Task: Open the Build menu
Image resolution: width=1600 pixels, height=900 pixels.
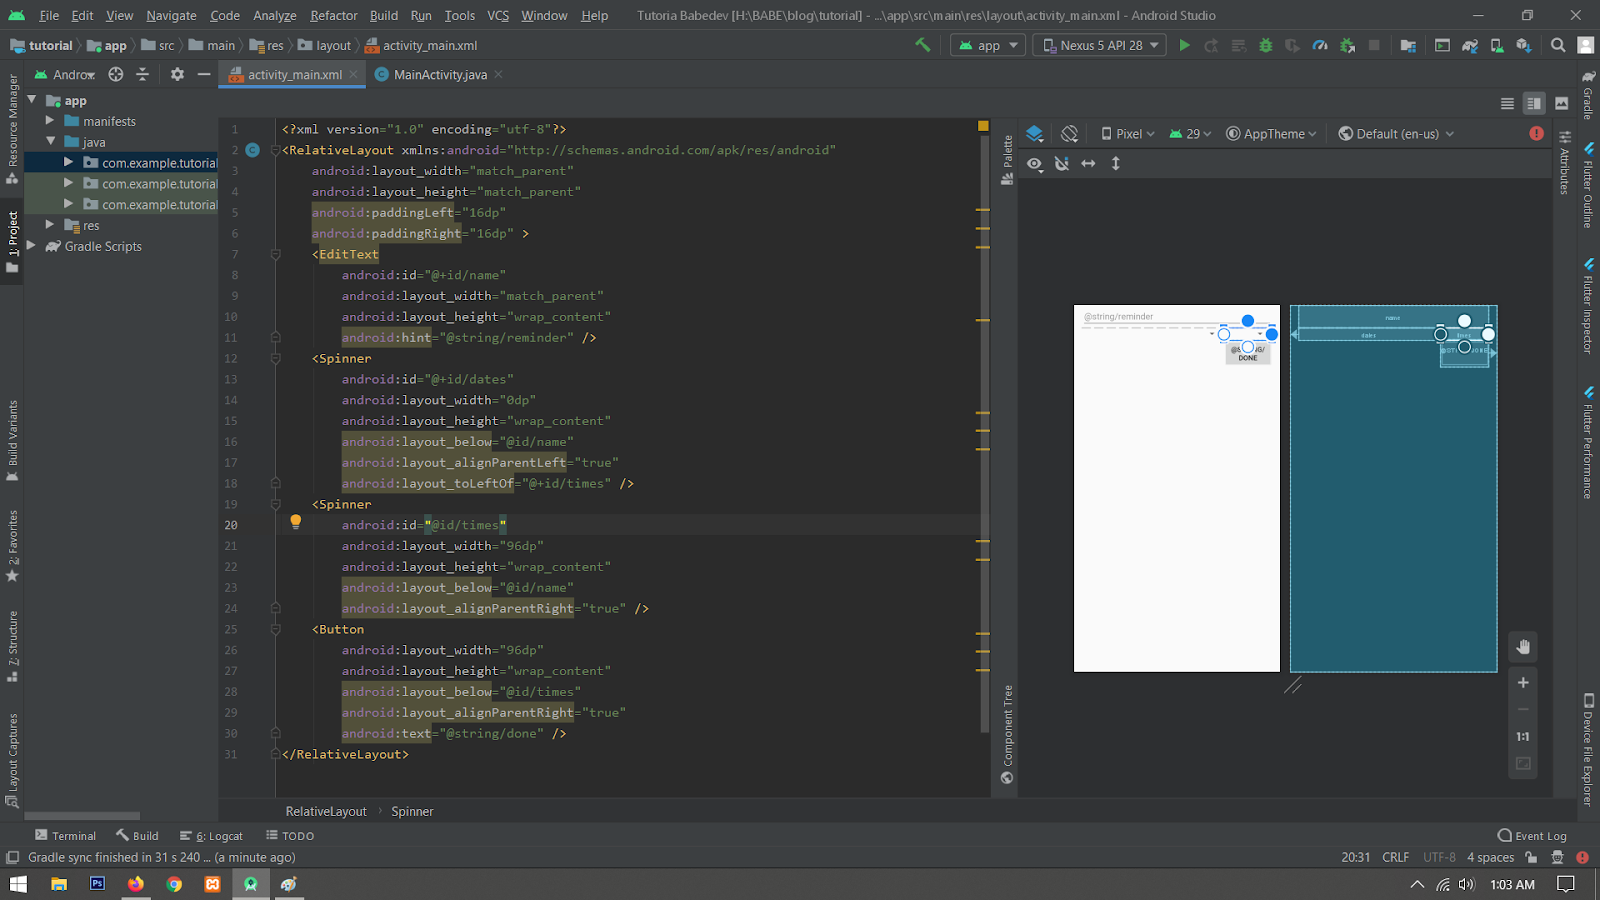Action: coord(384,15)
